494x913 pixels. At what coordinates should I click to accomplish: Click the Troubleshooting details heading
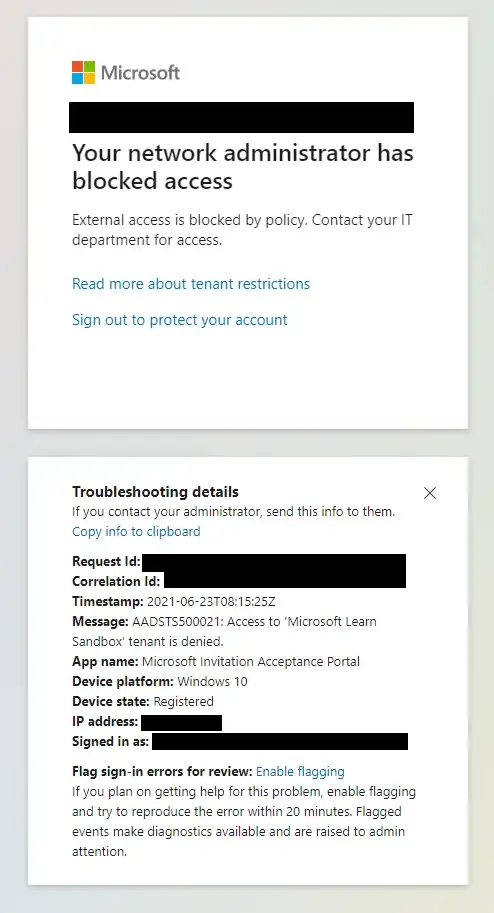pos(156,492)
